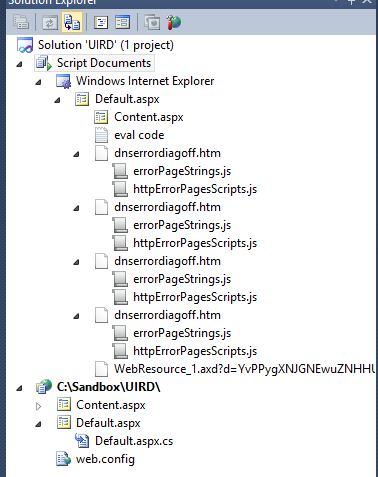Select Windows Internet Explorer label

(x=145, y=81)
